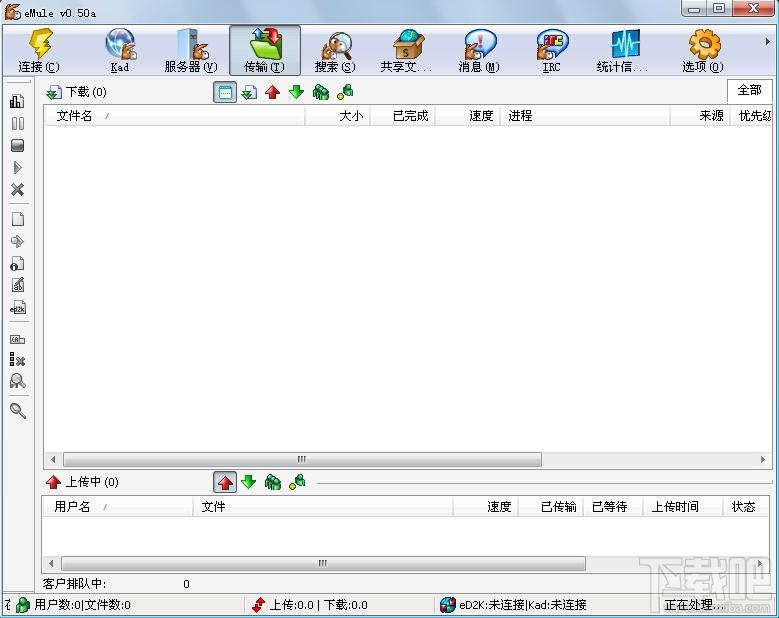Sort downloads by 速度 column
Viewport: 779px width, 618px height.
point(467,116)
